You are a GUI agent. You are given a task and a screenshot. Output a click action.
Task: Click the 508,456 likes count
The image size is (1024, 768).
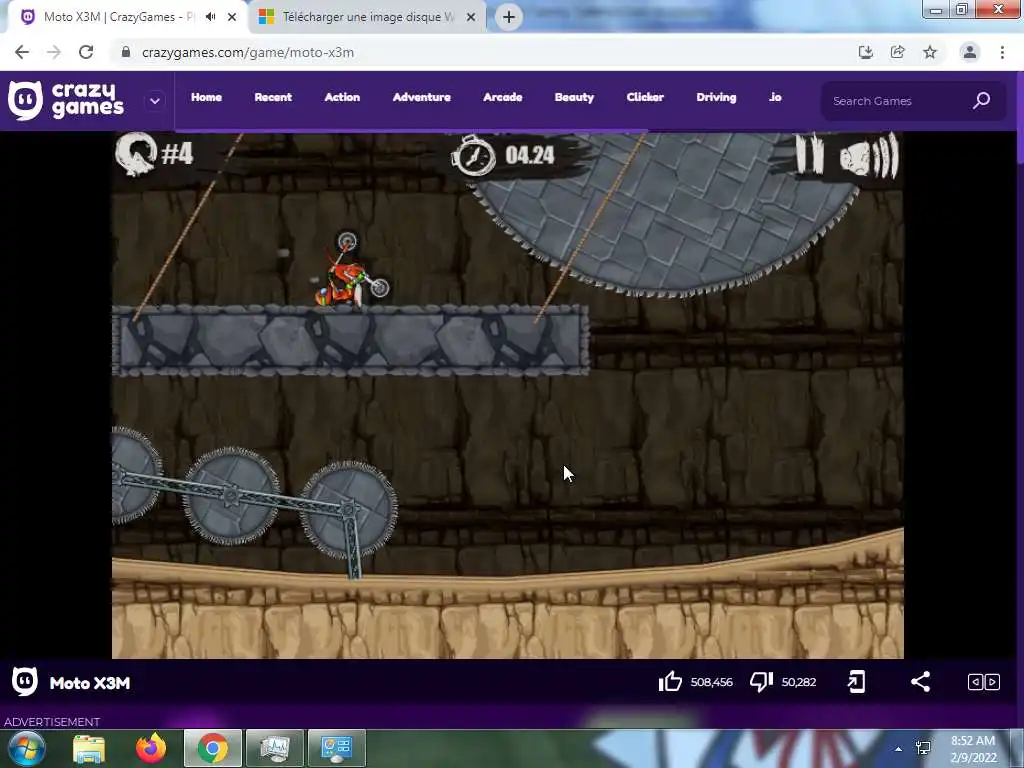pyautogui.click(x=712, y=682)
